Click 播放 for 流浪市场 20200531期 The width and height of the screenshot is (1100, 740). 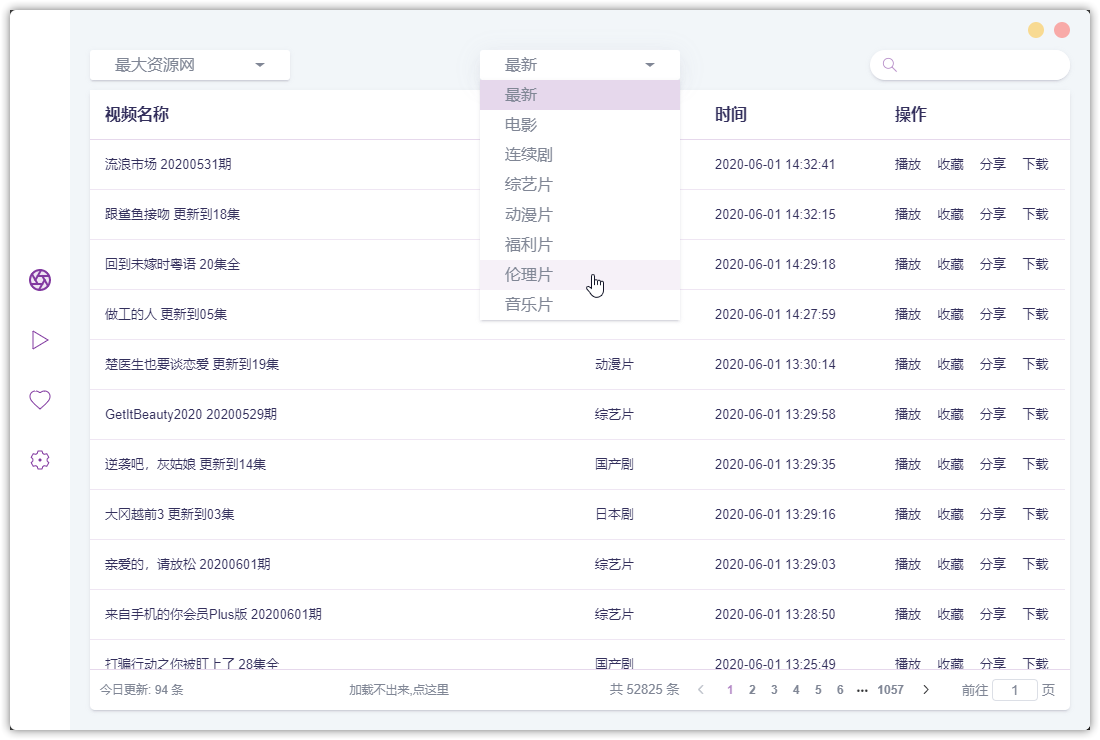click(907, 164)
